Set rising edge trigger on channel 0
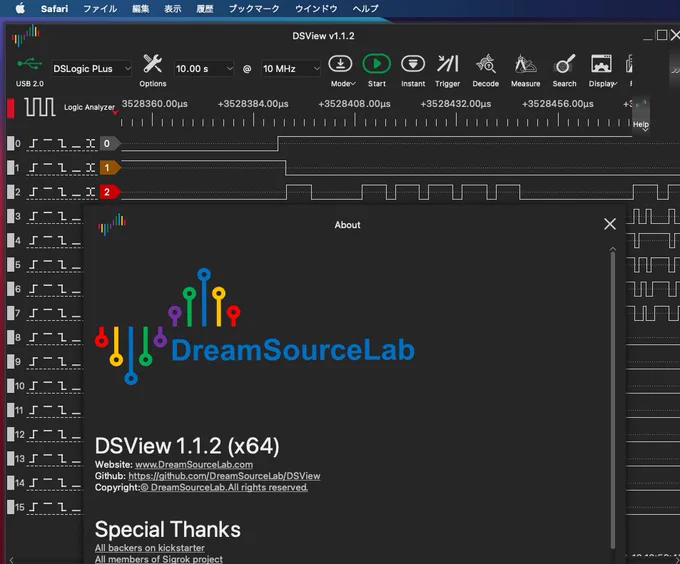The image size is (680, 564). click(x=33, y=143)
